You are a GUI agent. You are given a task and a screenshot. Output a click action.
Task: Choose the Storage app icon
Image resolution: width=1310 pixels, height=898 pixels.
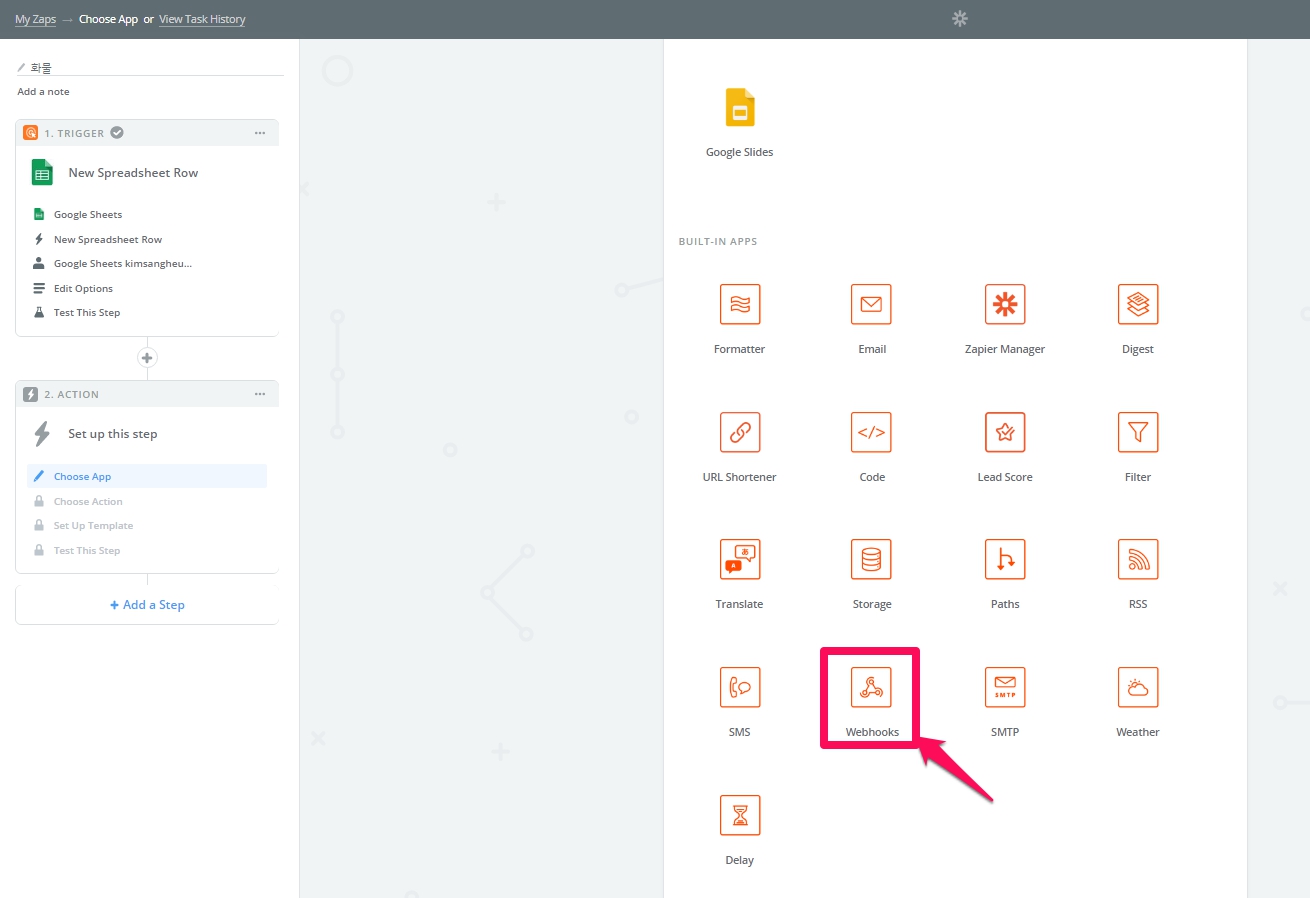pyautogui.click(x=871, y=560)
